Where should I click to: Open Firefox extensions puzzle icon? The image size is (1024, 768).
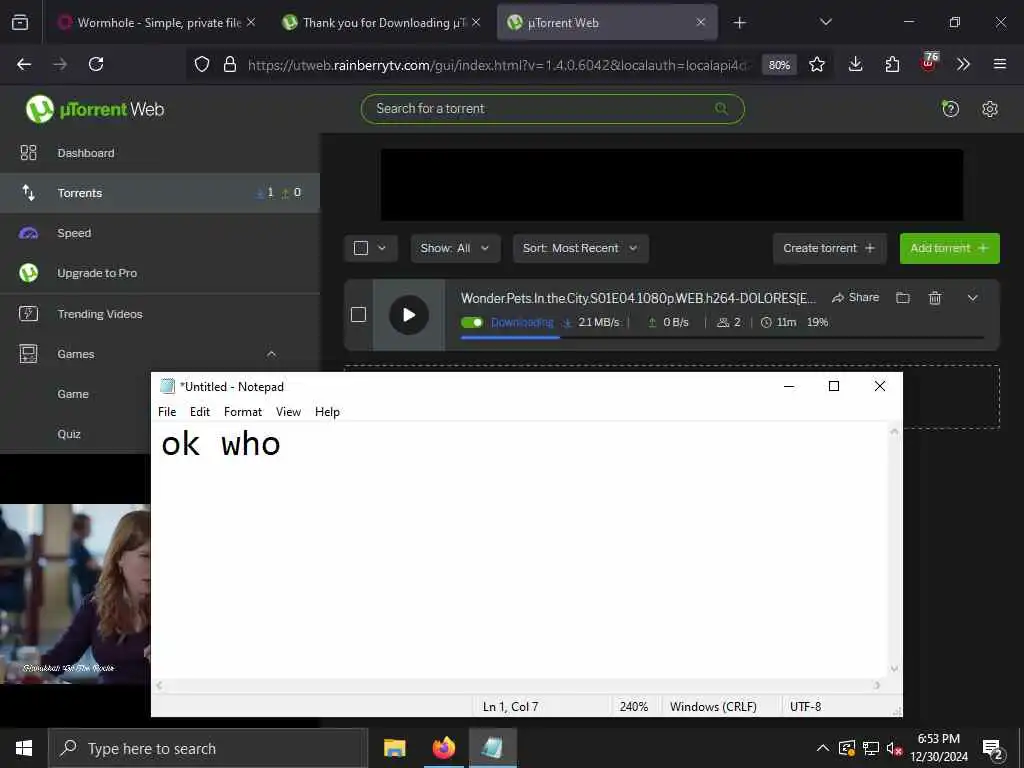pos(892,64)
